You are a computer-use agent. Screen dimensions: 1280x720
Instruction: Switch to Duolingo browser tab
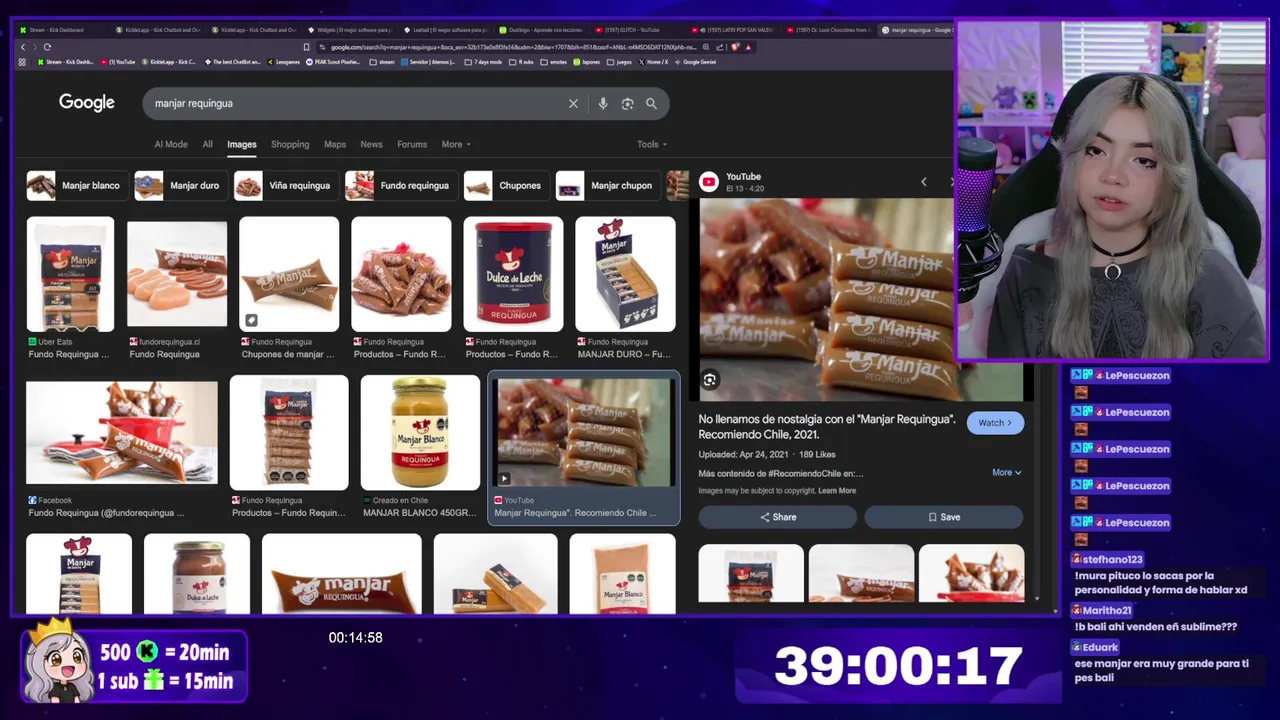click(540, 30)
